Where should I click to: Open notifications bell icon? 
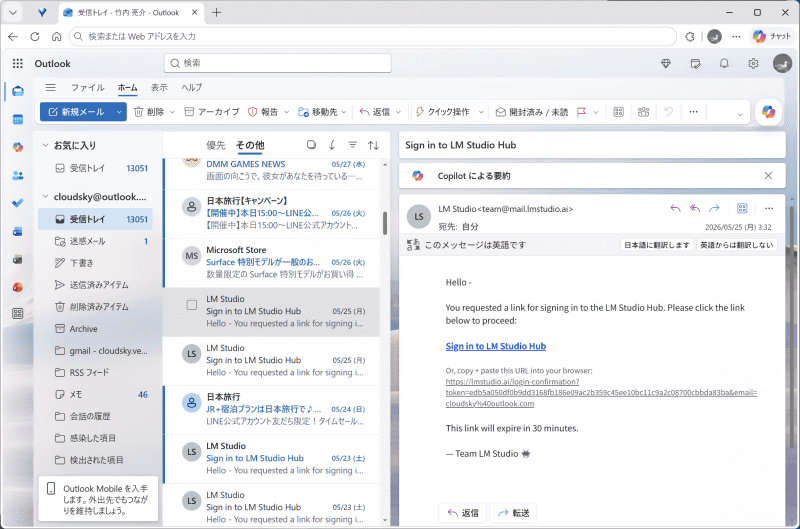[x=724, y=64]
